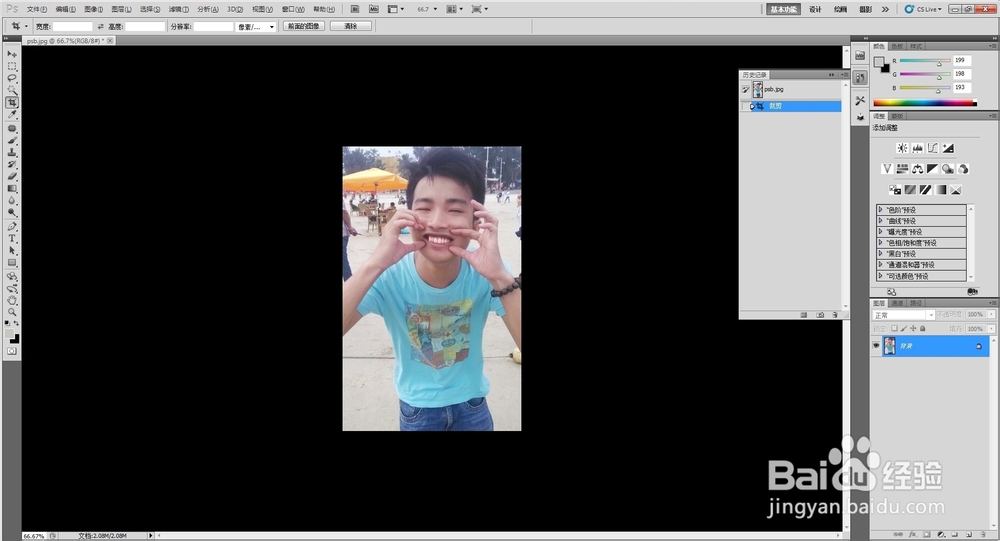Select the Brush tool
Viewport: 1000px width, 541px height.
(12, 140)
